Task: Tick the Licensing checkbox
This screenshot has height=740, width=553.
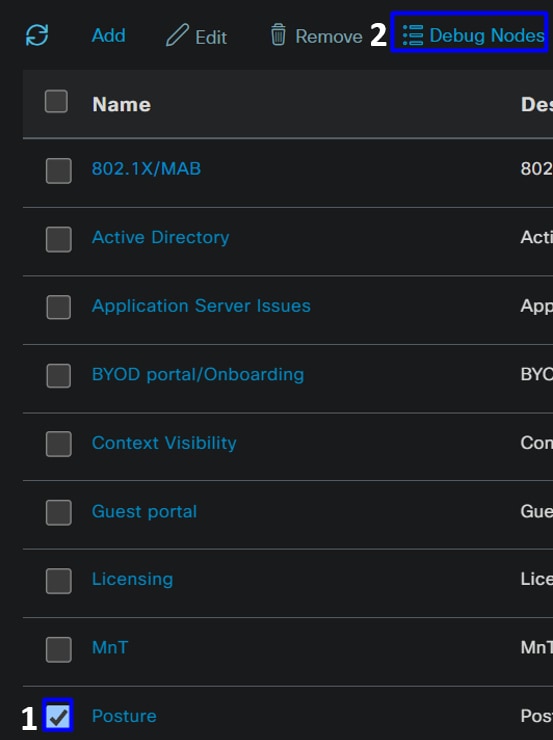Action: (59, 581)
